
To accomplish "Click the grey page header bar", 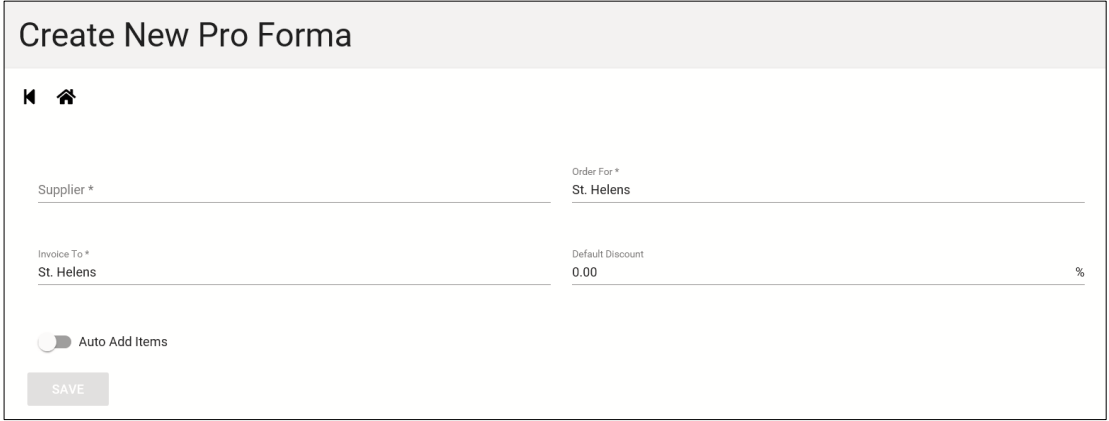I will coord(554,35).
